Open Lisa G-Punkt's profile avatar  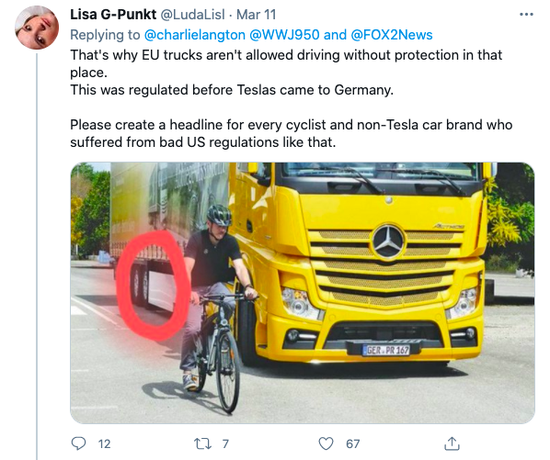37,27
